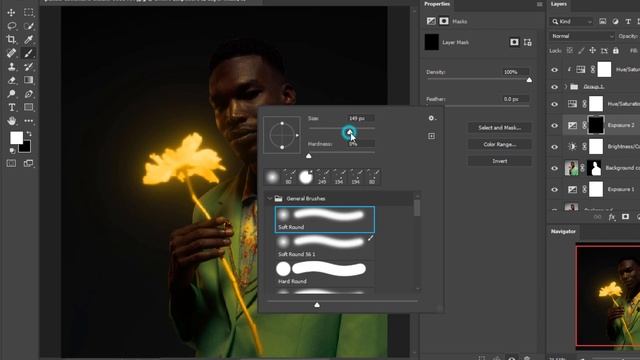Screen dimensions: 640x360
Task: Lock image pixels of selected layer
Action: point(581,51)
